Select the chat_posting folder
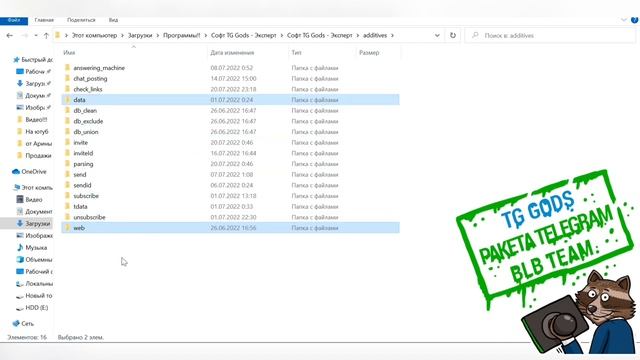The image size is (640, 360). [90, 78]
